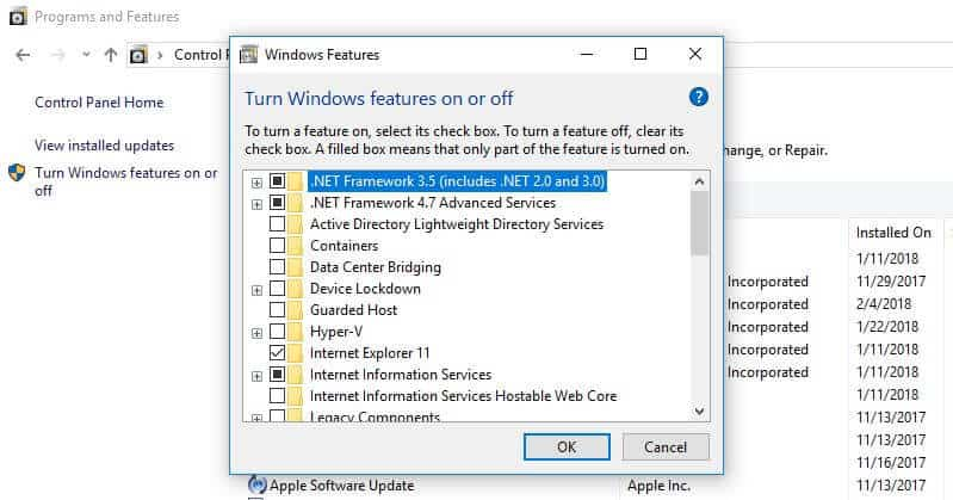The width and height of the screenshot is (953, 500).
Task: Click the Apple Software Update program icon
Action: coord(258,485)
